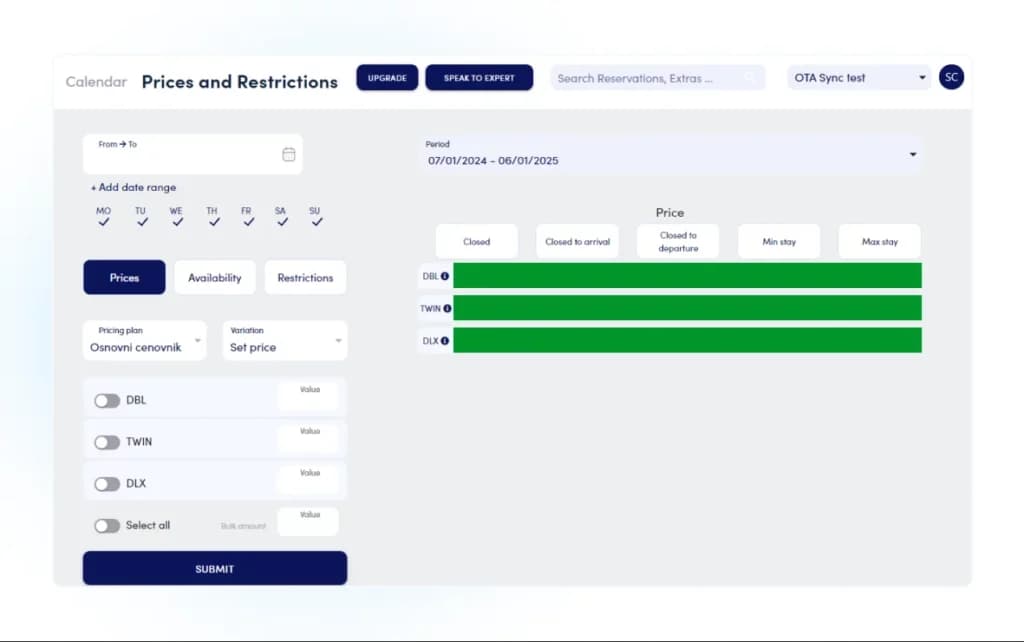The width and height of the screenshot is (1024, 642).
Task: Click the Select all bulk Value input
Action: [308, 522]
